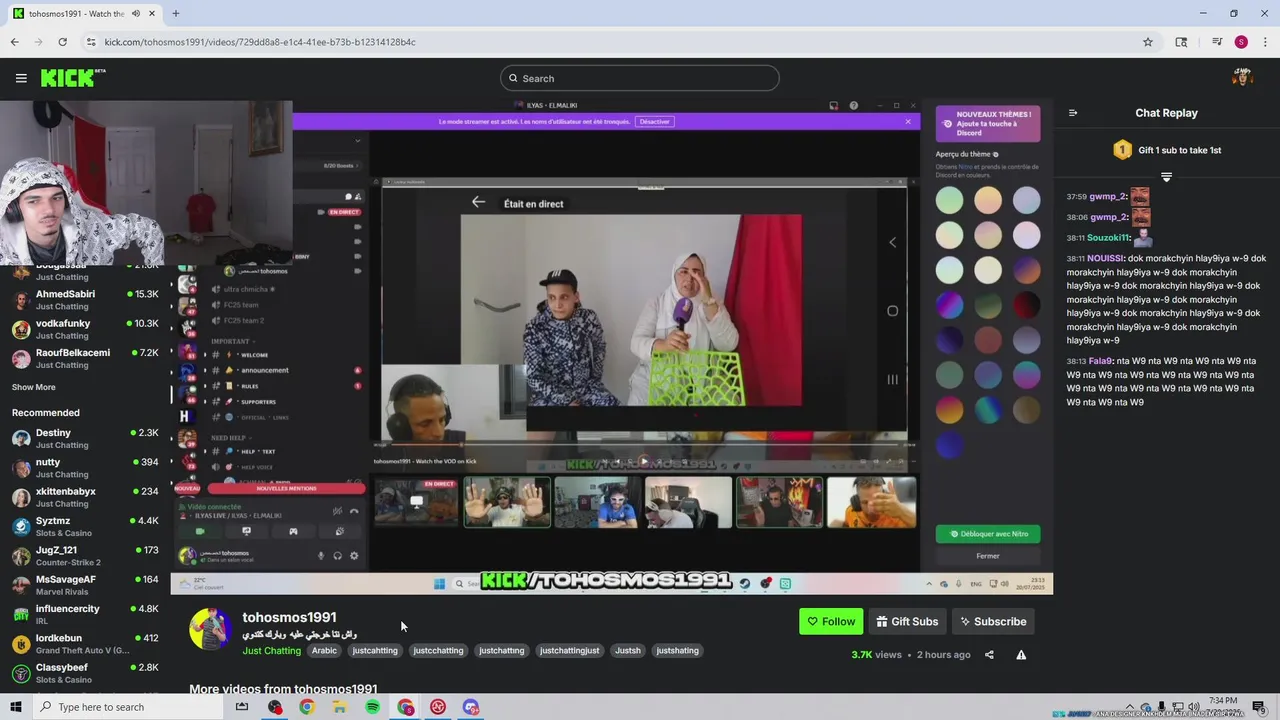This screenshot has width=1280, height=720.
Task: Click the Destiny sidebar avatar
Action: (x=21, y=438)
